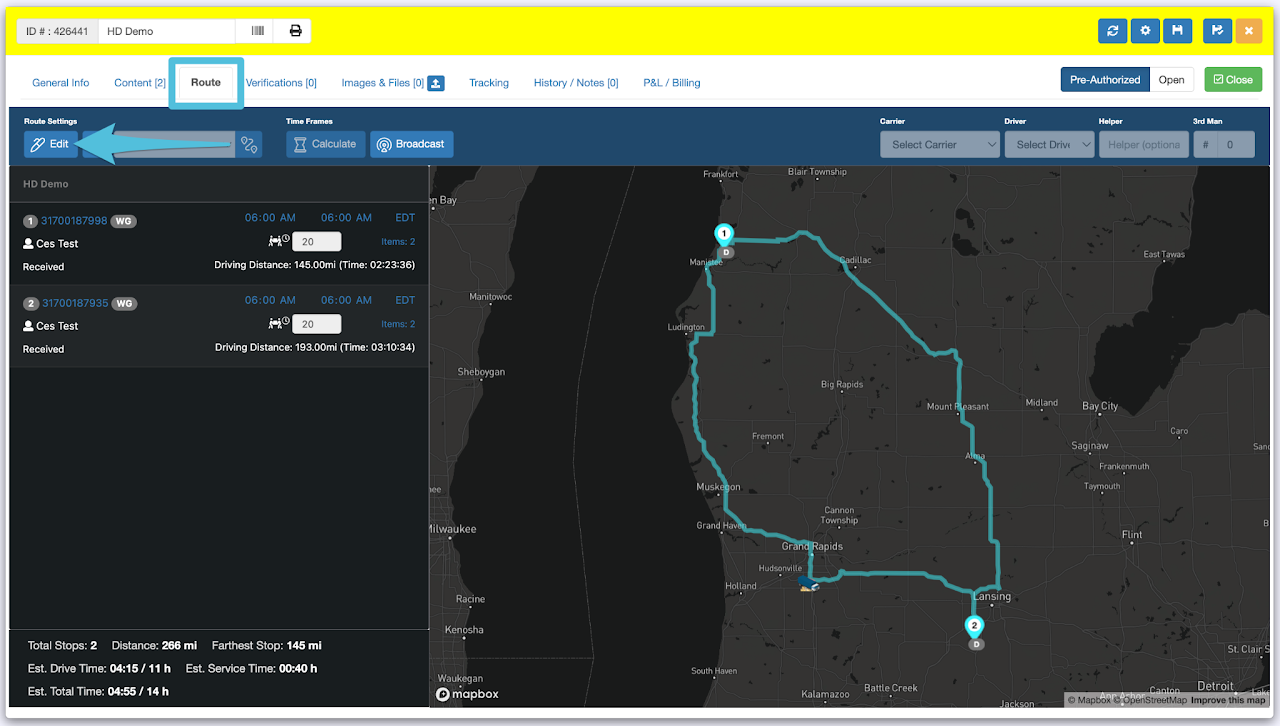Click the printer icon in header
This screenshot has height=726, width=1280.
(x=296, y=31)
